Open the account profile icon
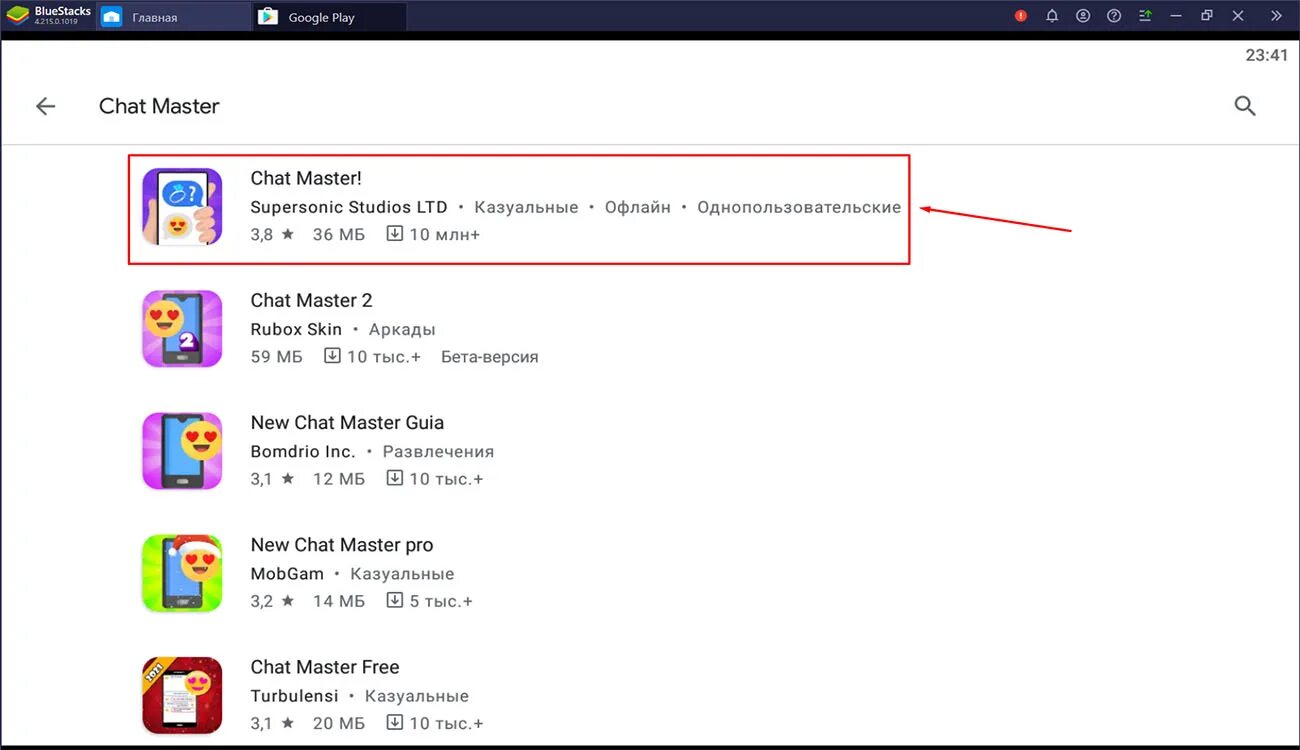 1083,16
